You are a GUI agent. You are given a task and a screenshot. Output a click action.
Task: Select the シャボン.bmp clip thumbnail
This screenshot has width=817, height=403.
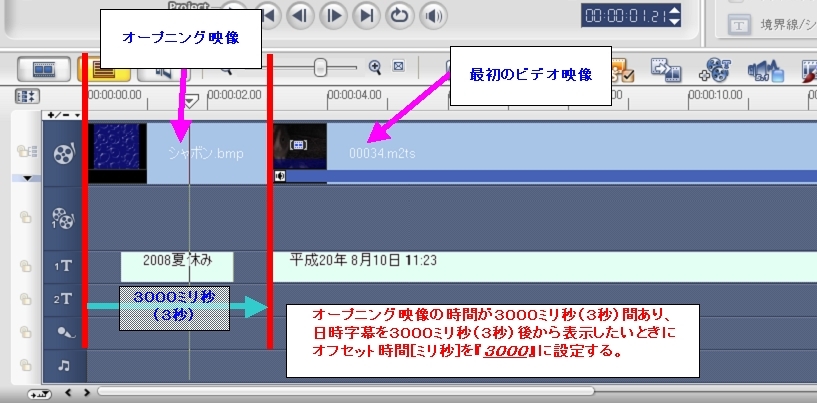tap(117, 153)
